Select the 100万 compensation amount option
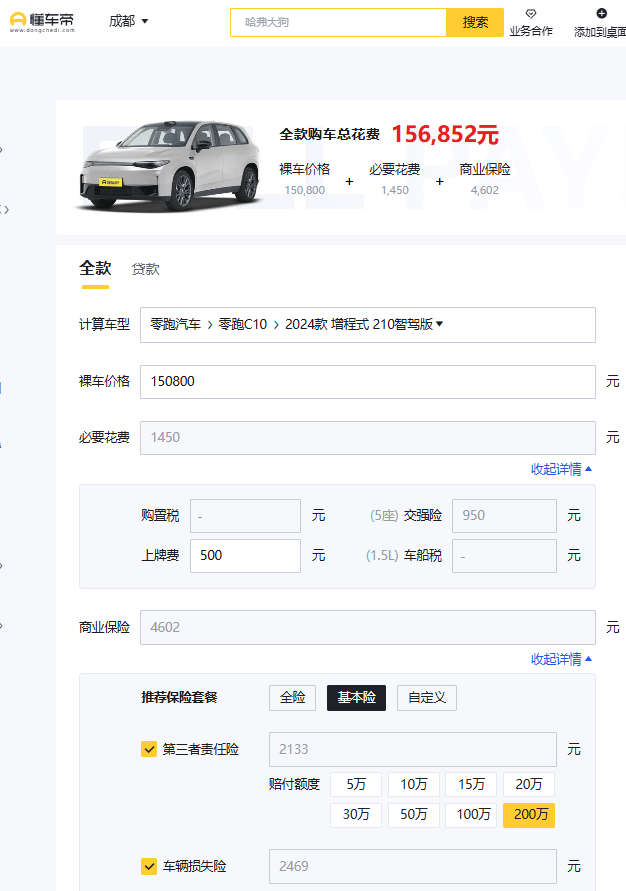 471,815
